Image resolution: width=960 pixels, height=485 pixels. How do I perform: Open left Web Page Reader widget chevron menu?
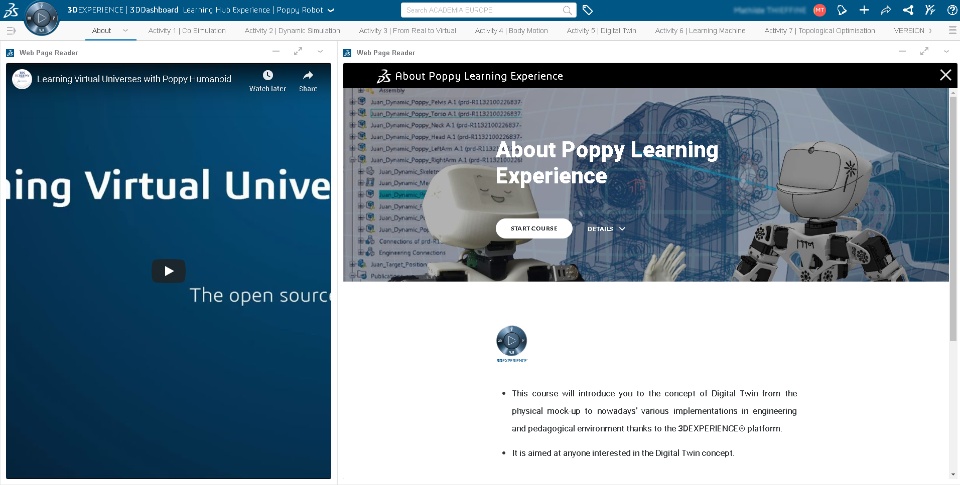coord(320,52)
